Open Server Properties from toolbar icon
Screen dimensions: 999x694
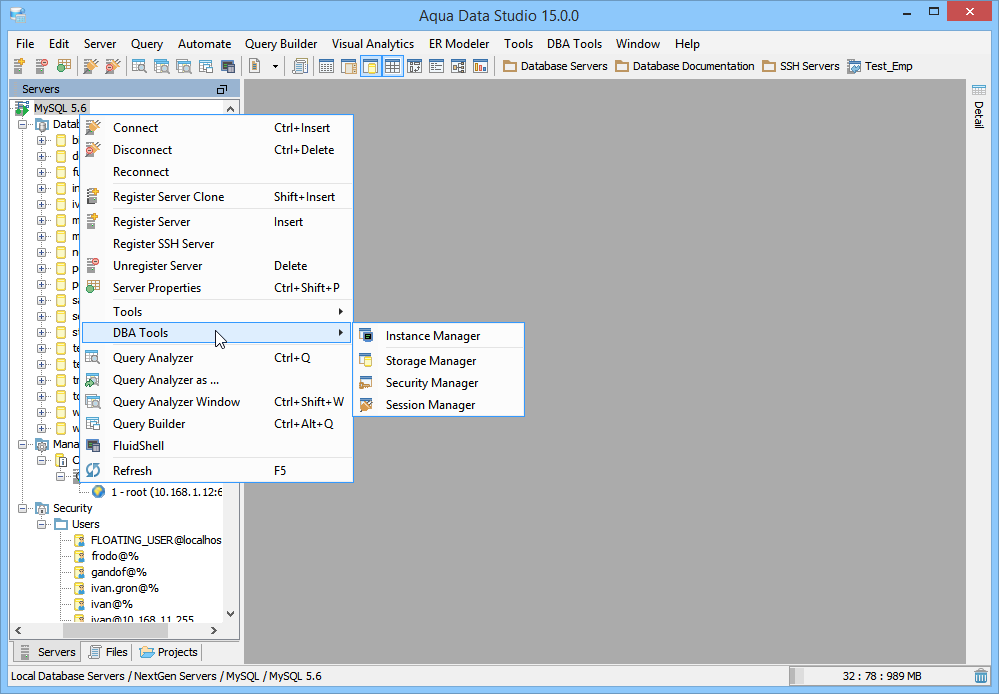click(x=63, y=66)
